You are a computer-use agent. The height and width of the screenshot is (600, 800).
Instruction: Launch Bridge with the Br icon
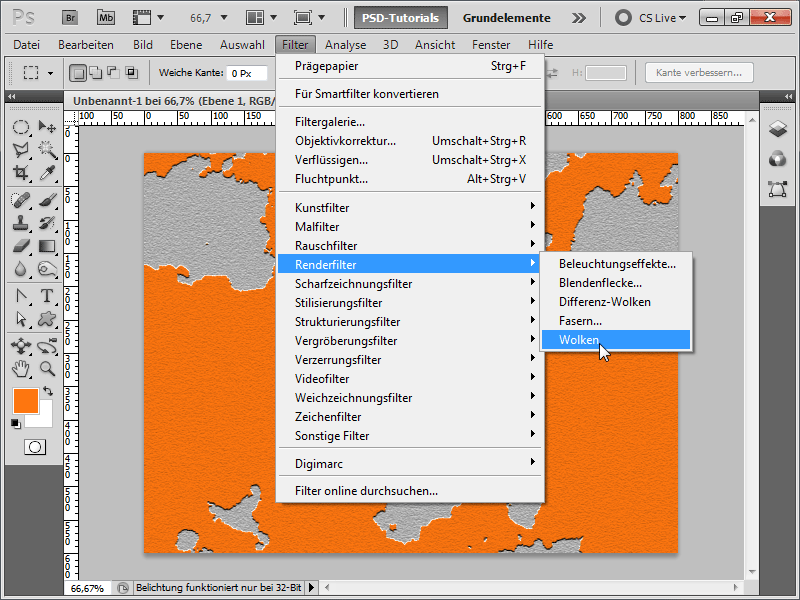coord(70,18)
